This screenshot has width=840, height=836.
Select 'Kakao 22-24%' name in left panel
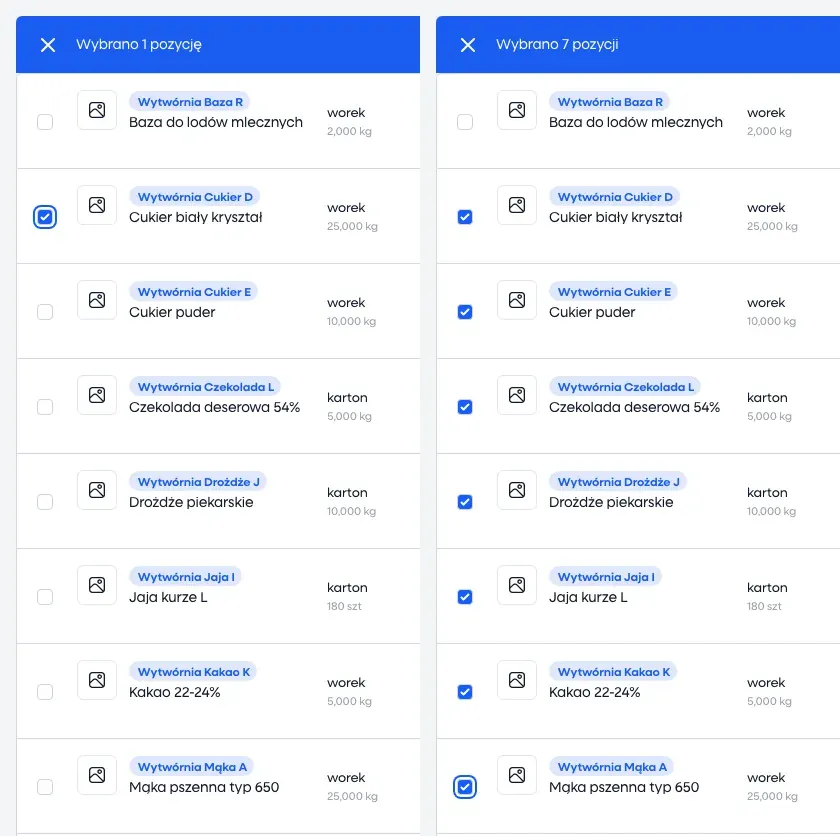[x=175, y=692]
